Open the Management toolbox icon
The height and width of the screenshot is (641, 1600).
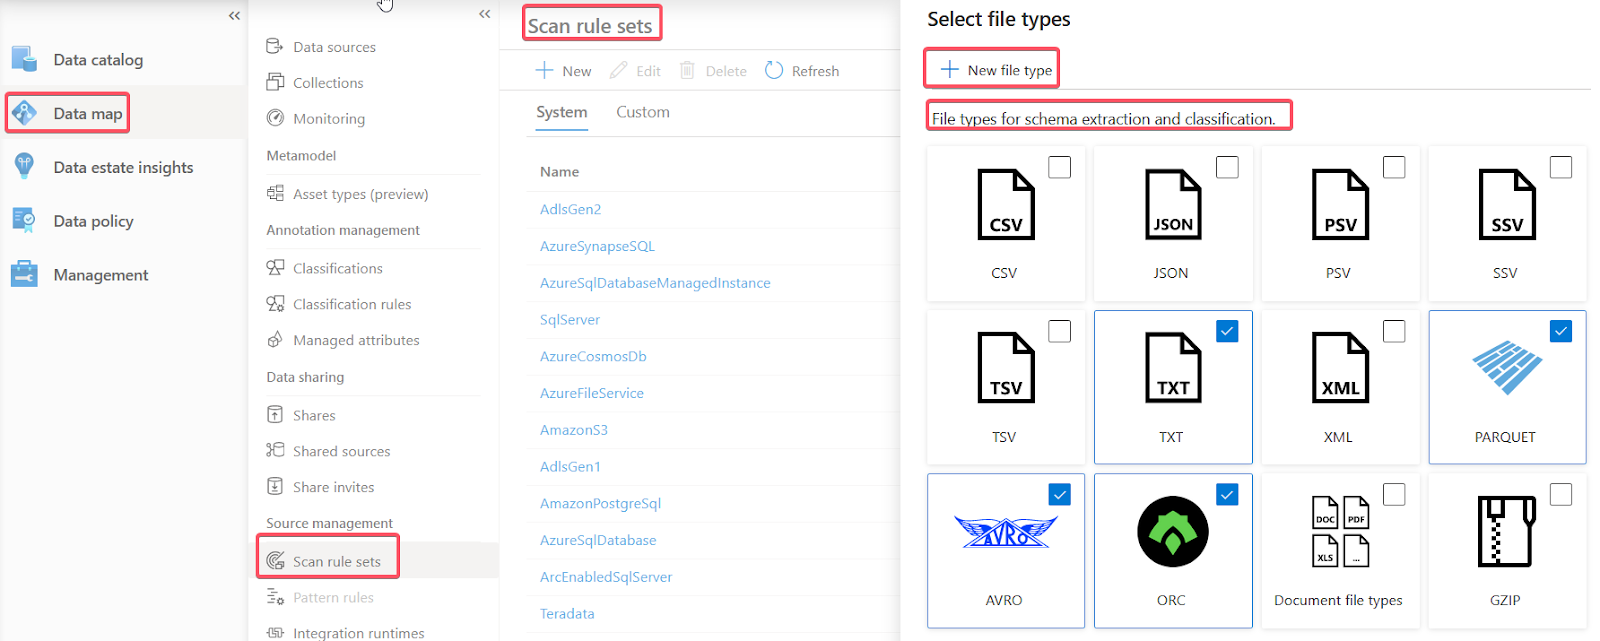[x=25, y=274]
